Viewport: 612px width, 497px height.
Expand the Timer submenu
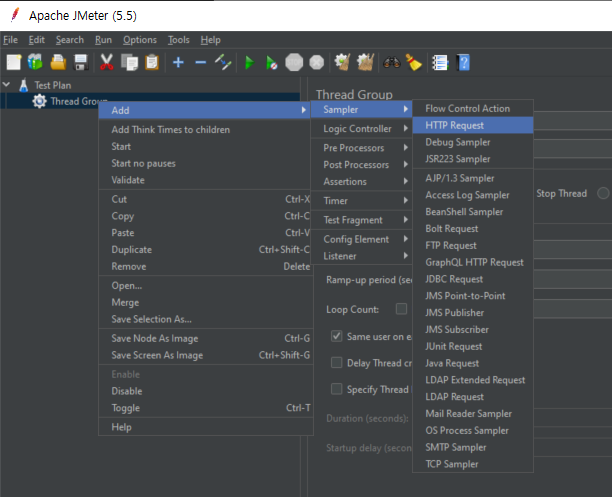tap(361, 201)
